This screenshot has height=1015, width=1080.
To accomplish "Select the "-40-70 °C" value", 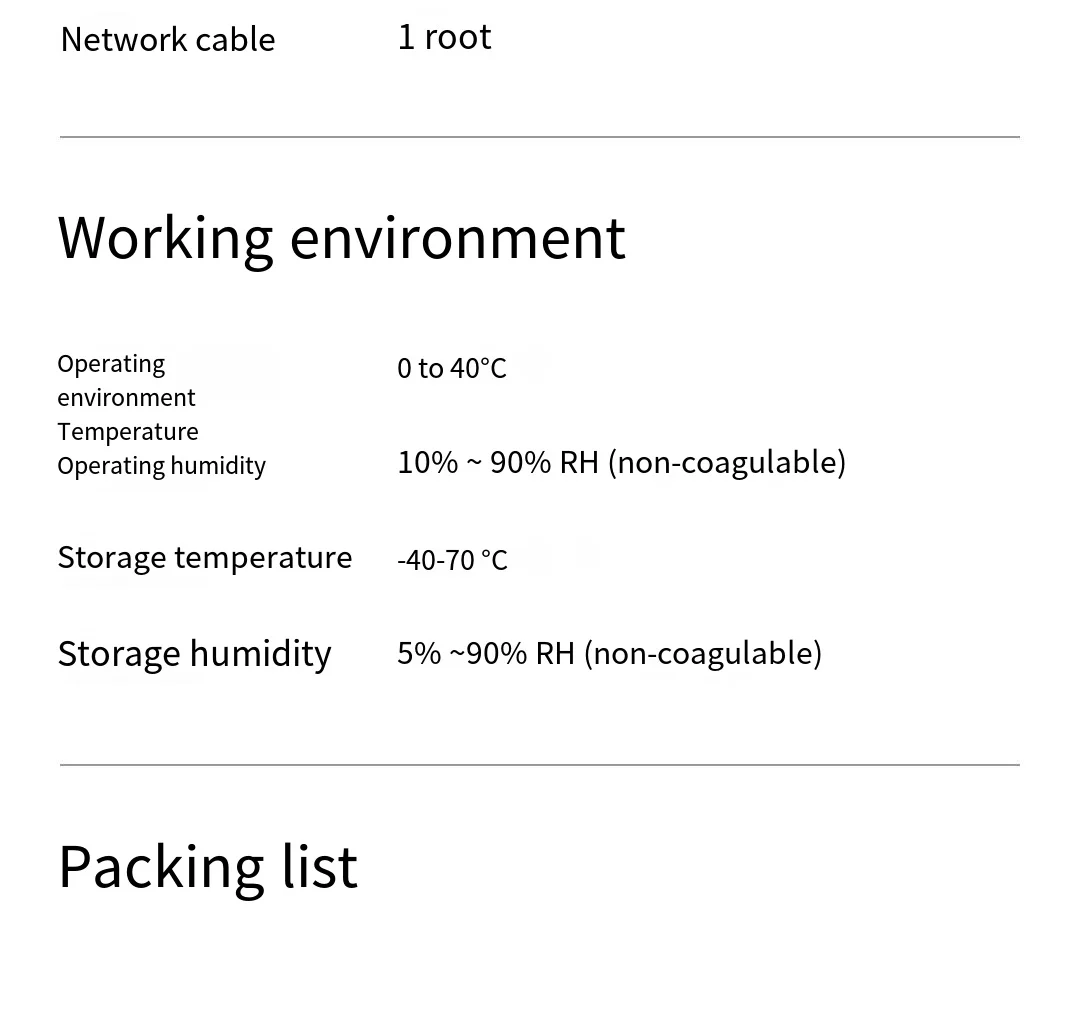I will pos(452,560).
